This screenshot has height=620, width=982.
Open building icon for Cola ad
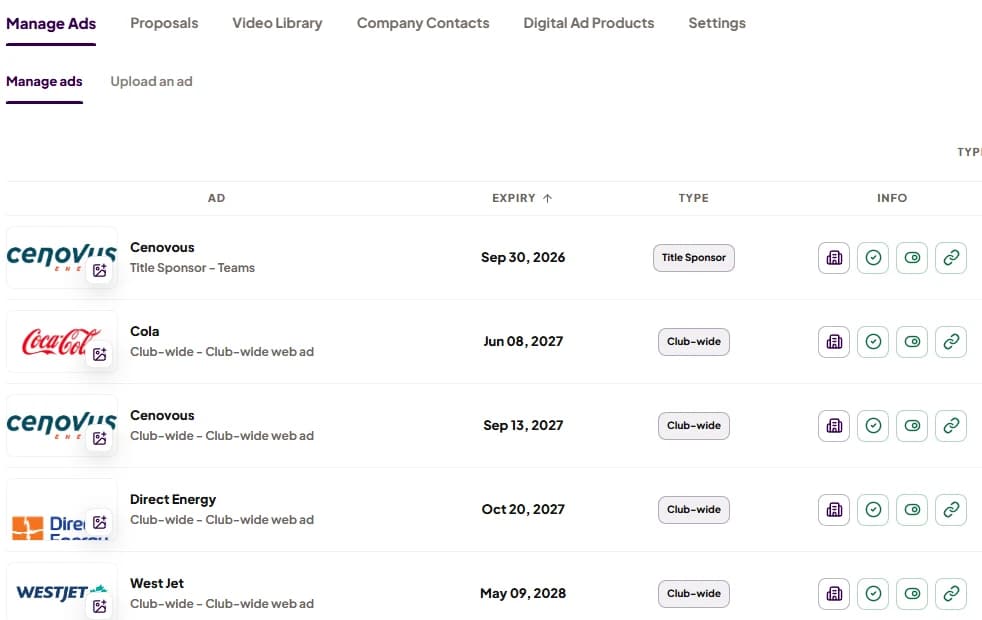coord(834,342)
